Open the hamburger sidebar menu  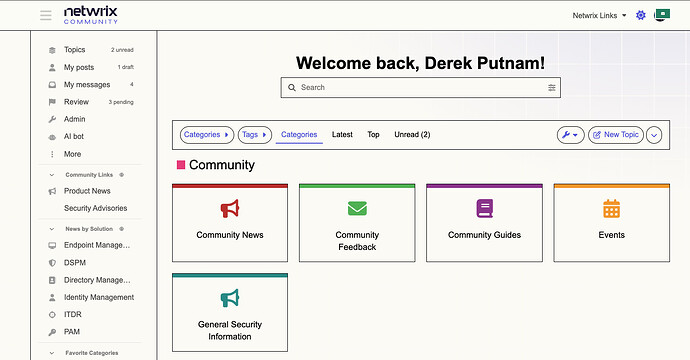46,15
